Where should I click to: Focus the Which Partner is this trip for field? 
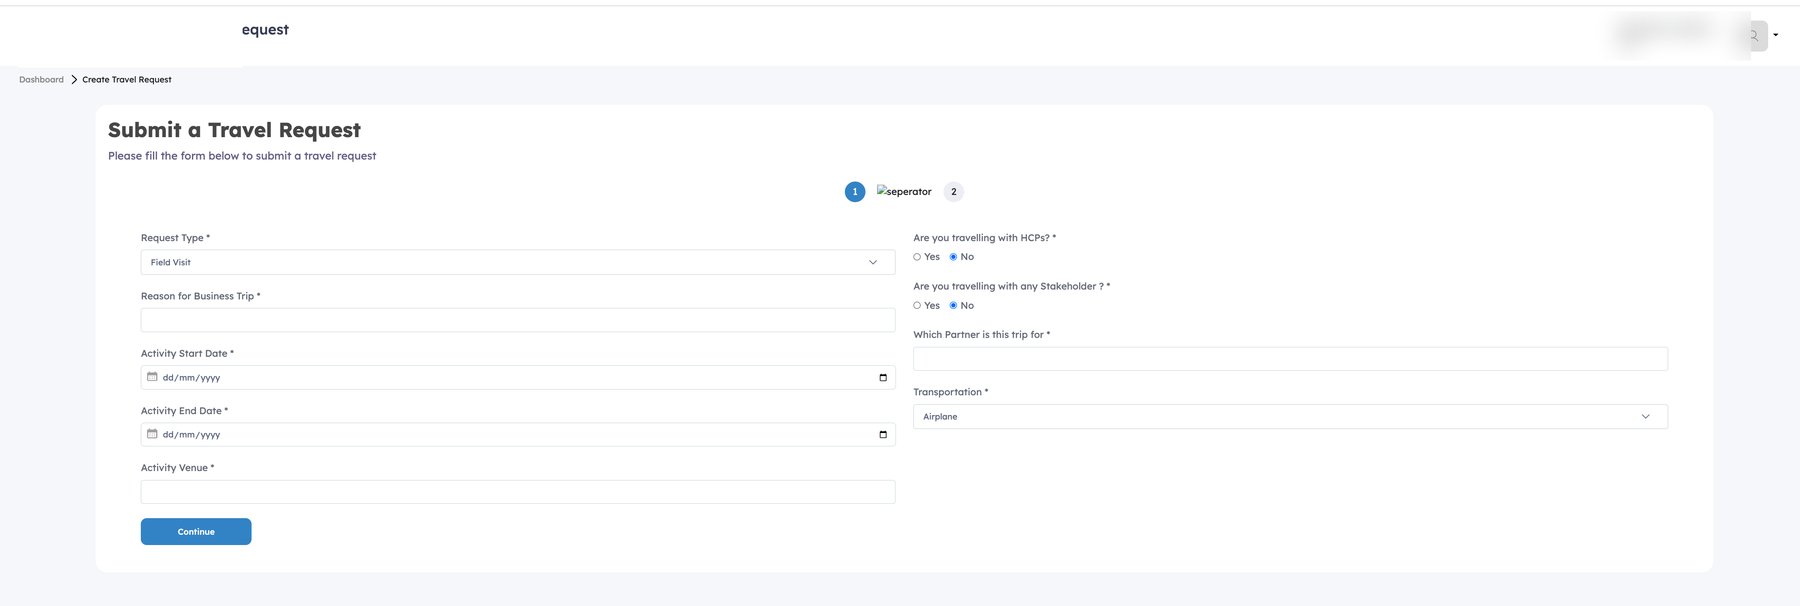tap(1290, 359)
